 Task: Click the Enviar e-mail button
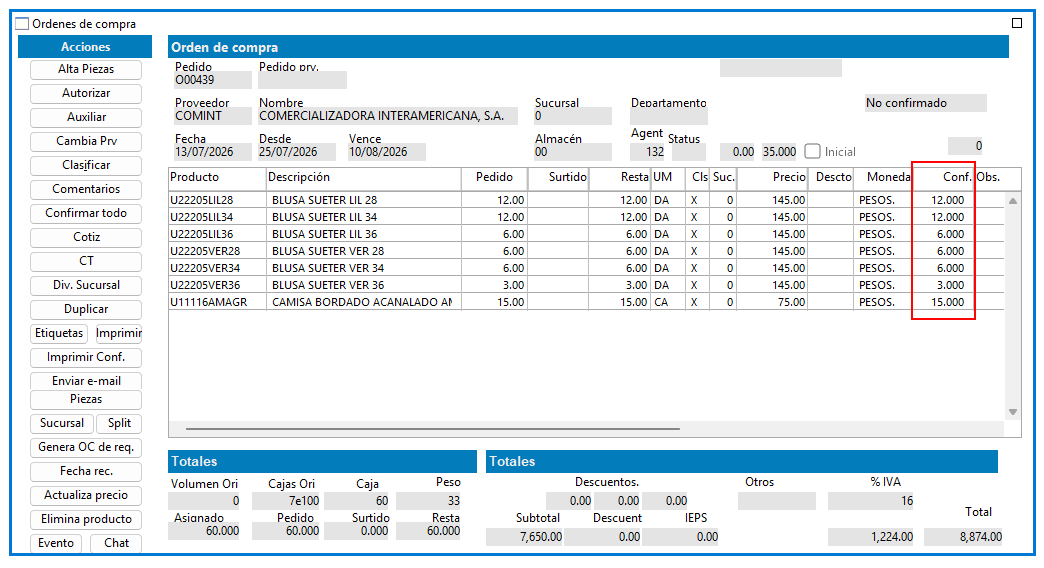(x=86, y=381)
